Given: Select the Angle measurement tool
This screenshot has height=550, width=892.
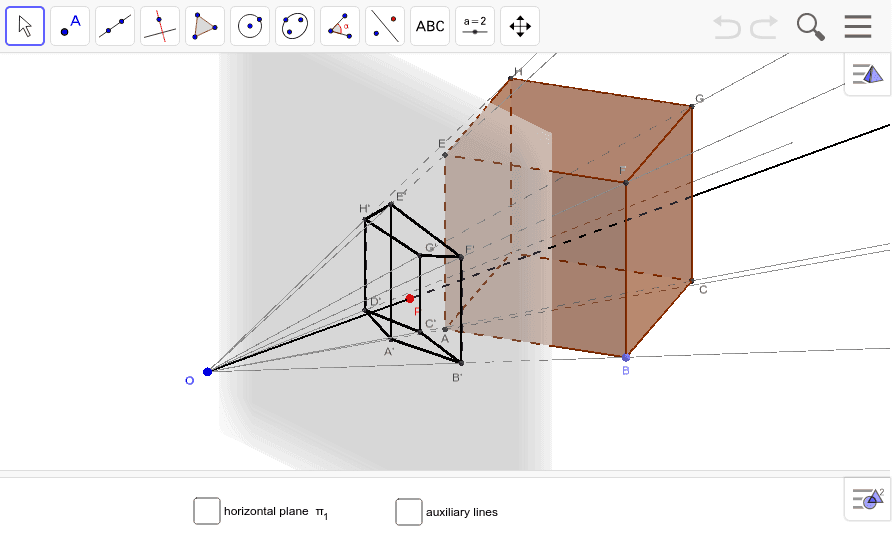Looking at the screenshot, I should coord(340,26).
